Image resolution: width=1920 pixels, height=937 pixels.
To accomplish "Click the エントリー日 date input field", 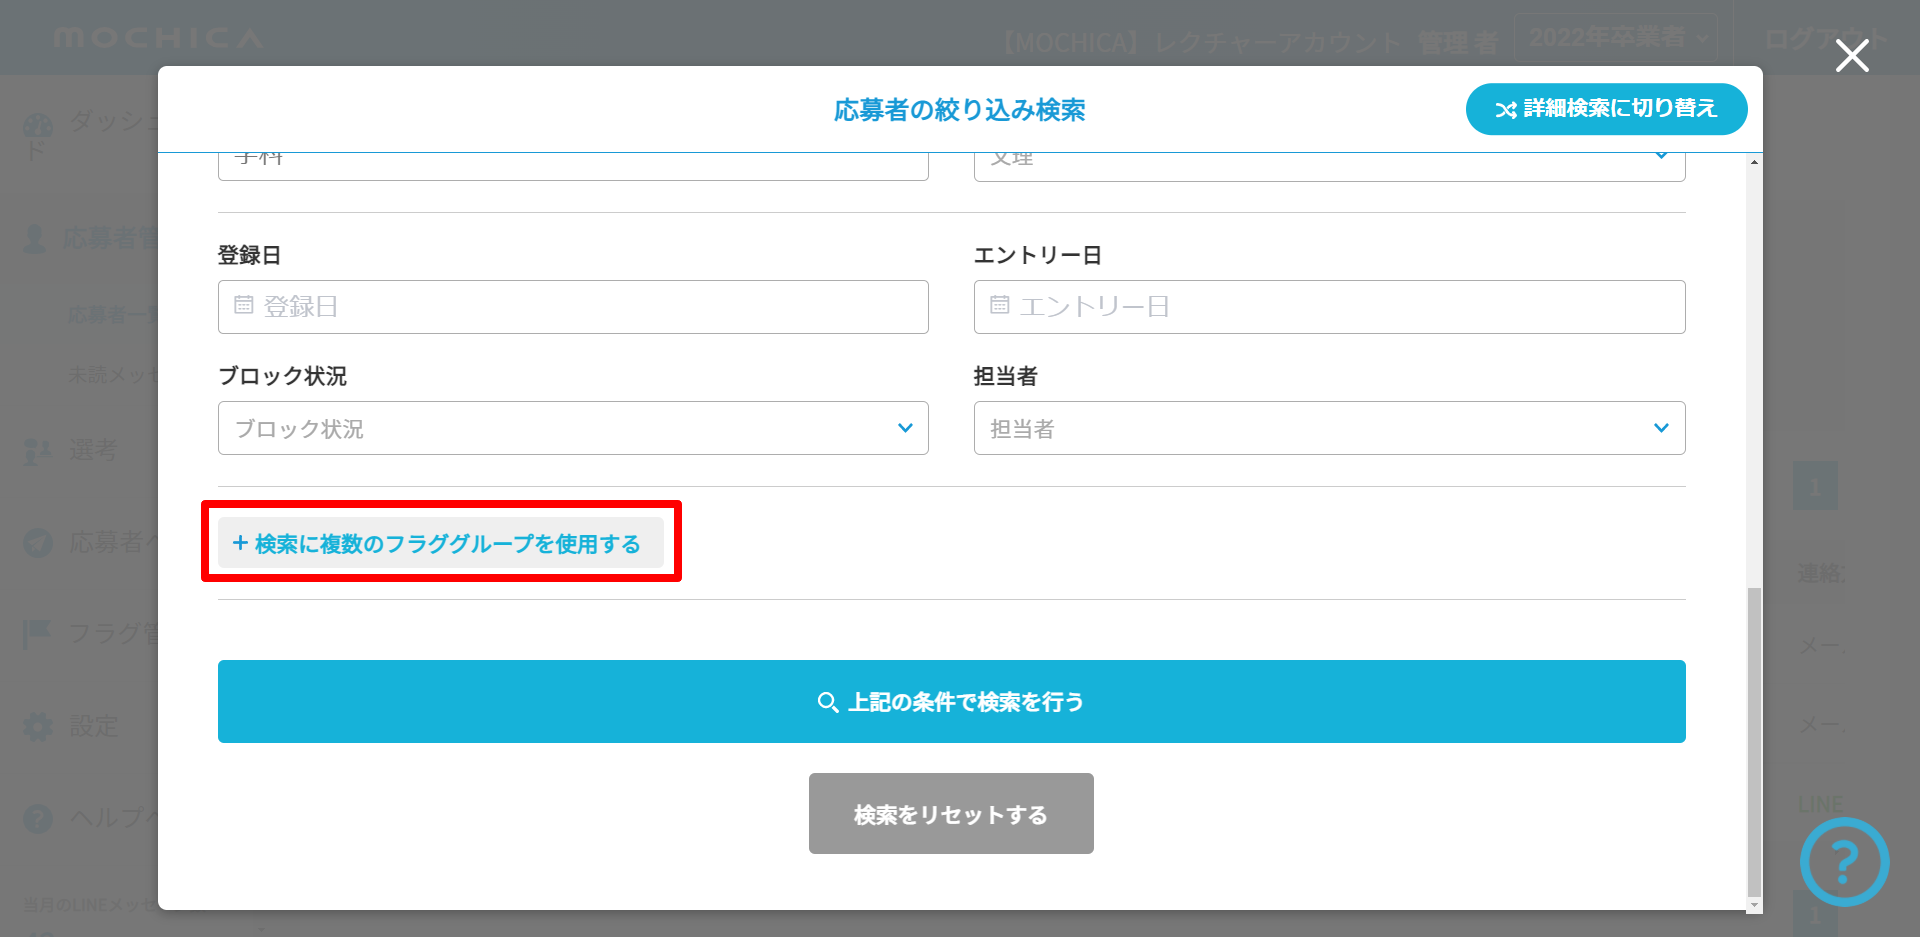I will (x=1329, y=307).
